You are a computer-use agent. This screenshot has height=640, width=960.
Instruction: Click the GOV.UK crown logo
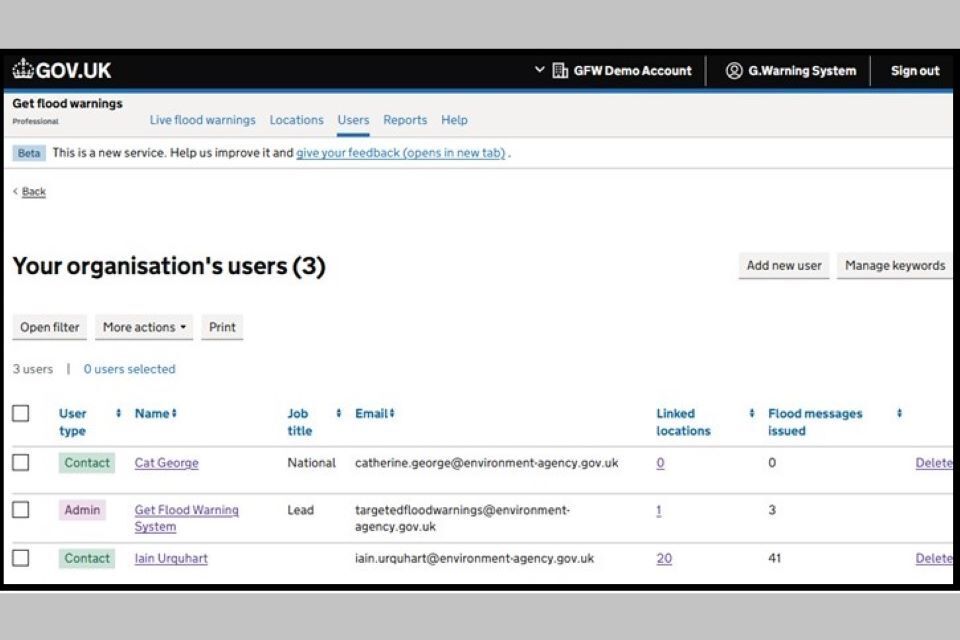pos(23,69)
